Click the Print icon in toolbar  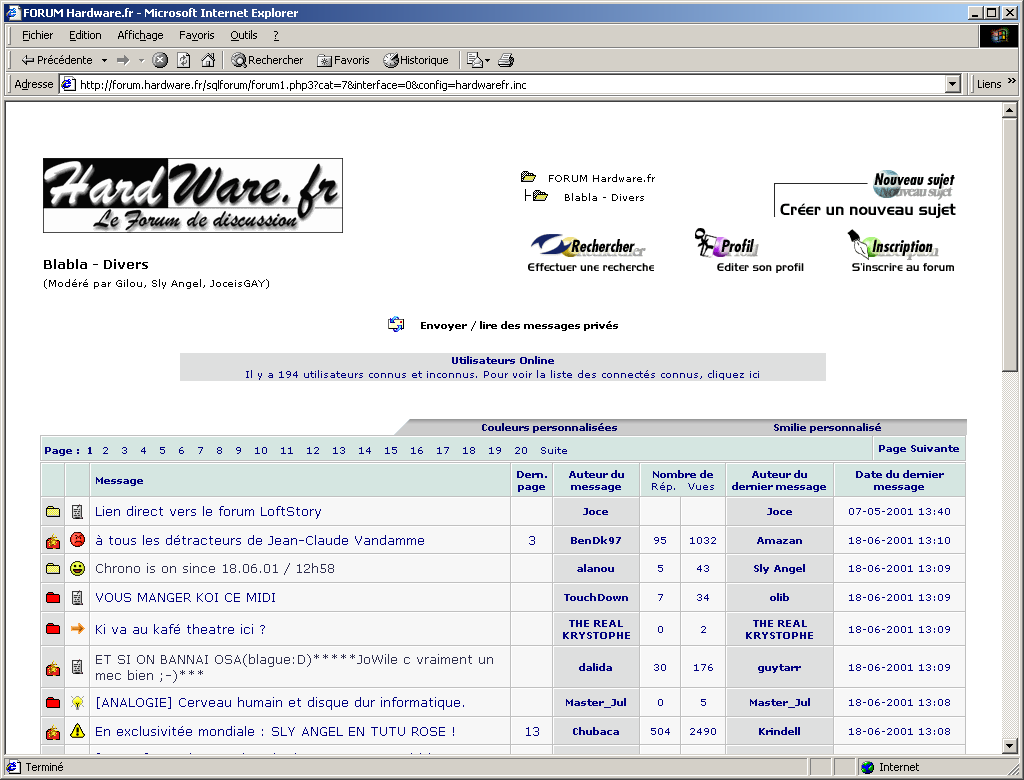click(506, 60)
